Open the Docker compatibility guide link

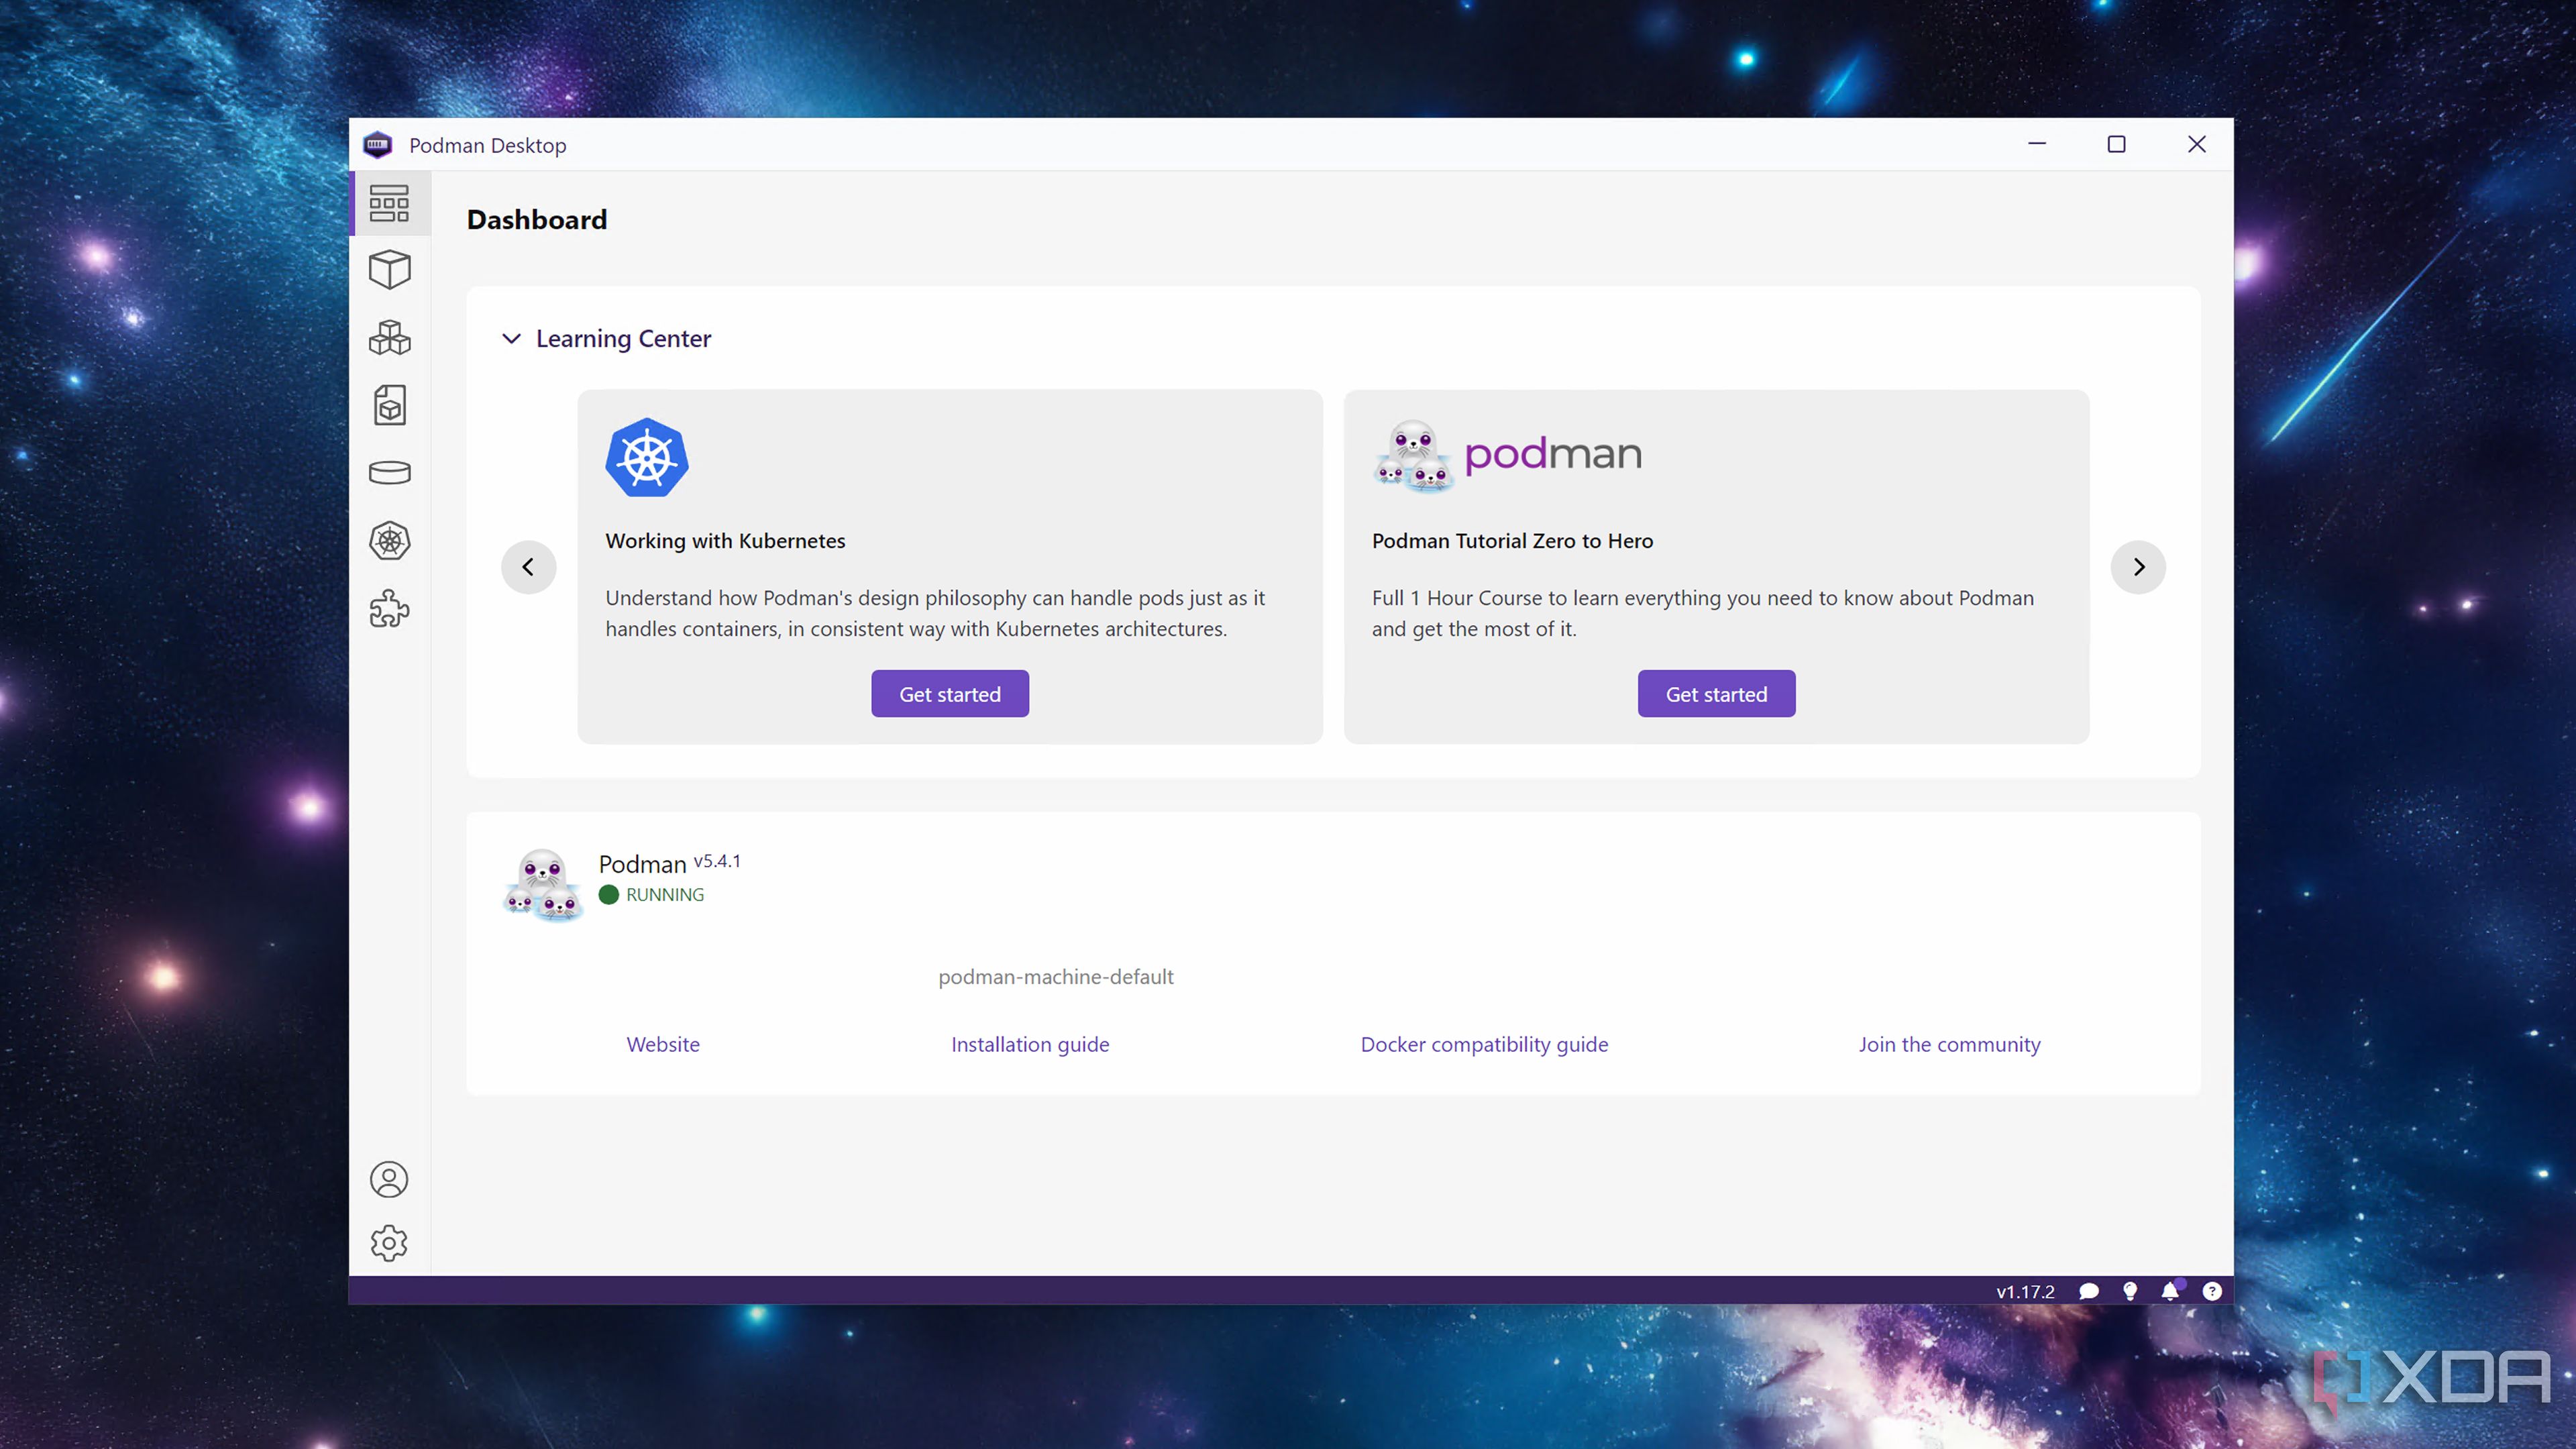(x=1484, y=1044)
